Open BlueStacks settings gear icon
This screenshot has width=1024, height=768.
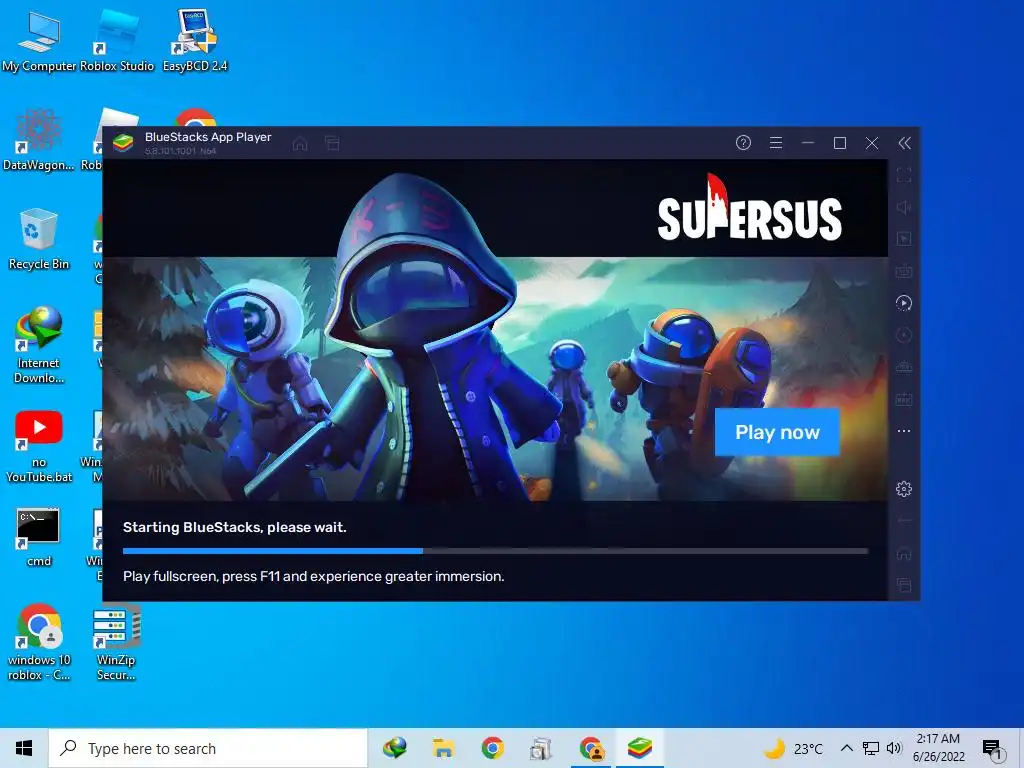point(904,489)
